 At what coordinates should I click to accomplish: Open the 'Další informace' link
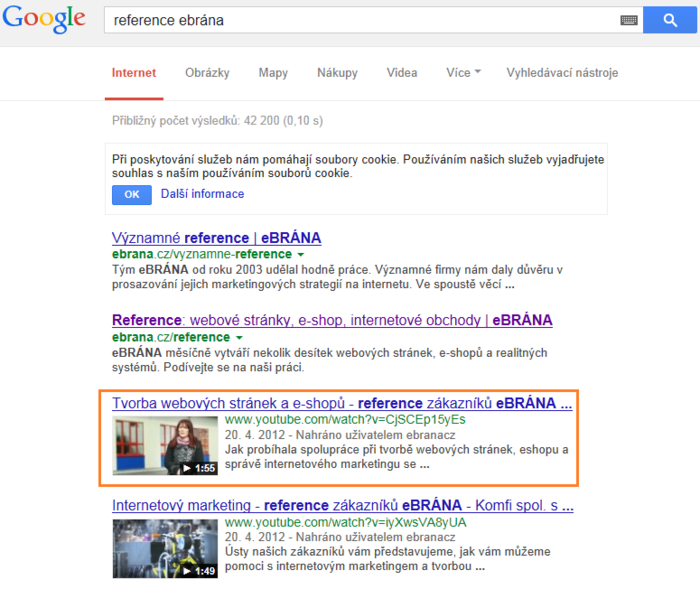pos(203,194)
